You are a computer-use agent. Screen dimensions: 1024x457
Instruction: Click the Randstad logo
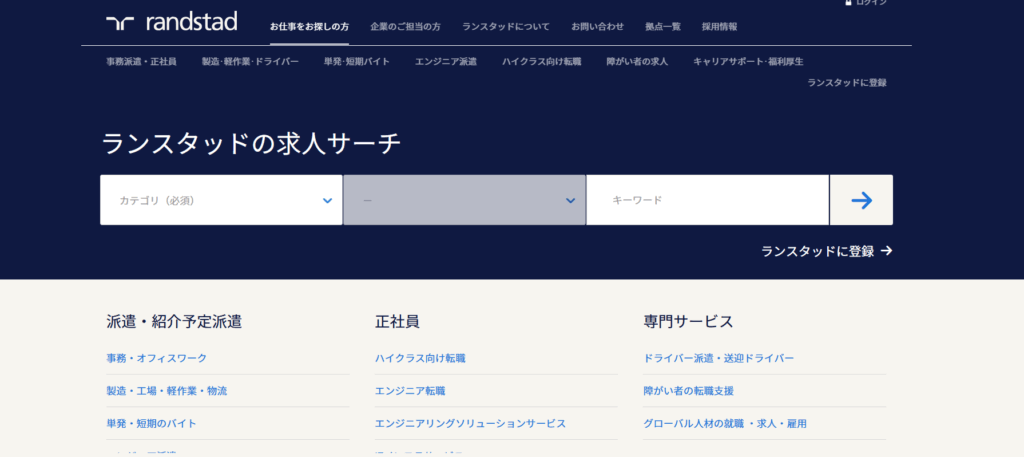click(171, 23)
